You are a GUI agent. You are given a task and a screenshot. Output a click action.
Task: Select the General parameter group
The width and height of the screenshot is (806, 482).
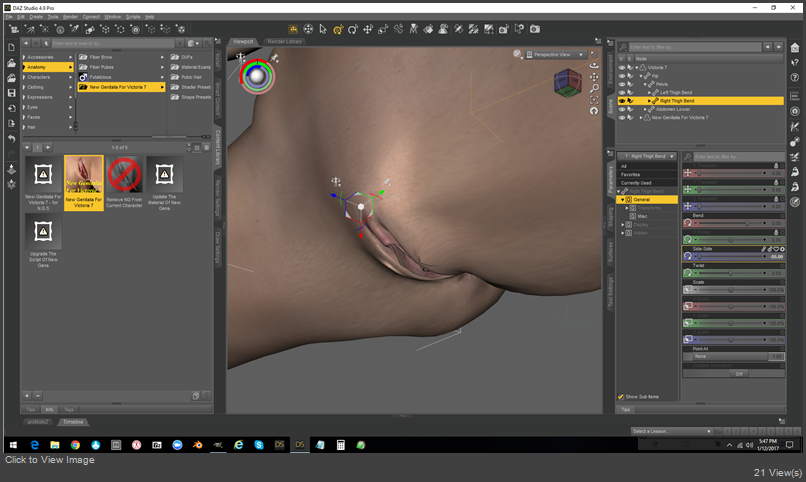tap(648, 199)
